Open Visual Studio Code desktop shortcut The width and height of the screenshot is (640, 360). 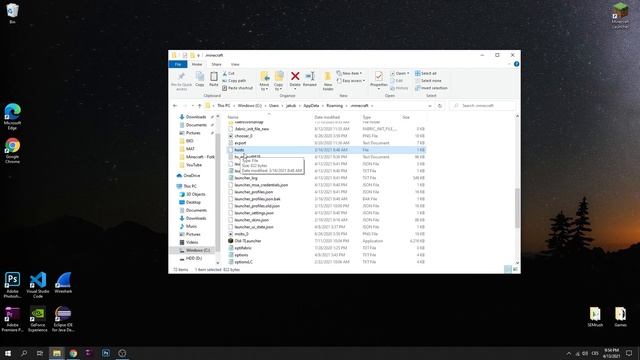pos(38,285)
